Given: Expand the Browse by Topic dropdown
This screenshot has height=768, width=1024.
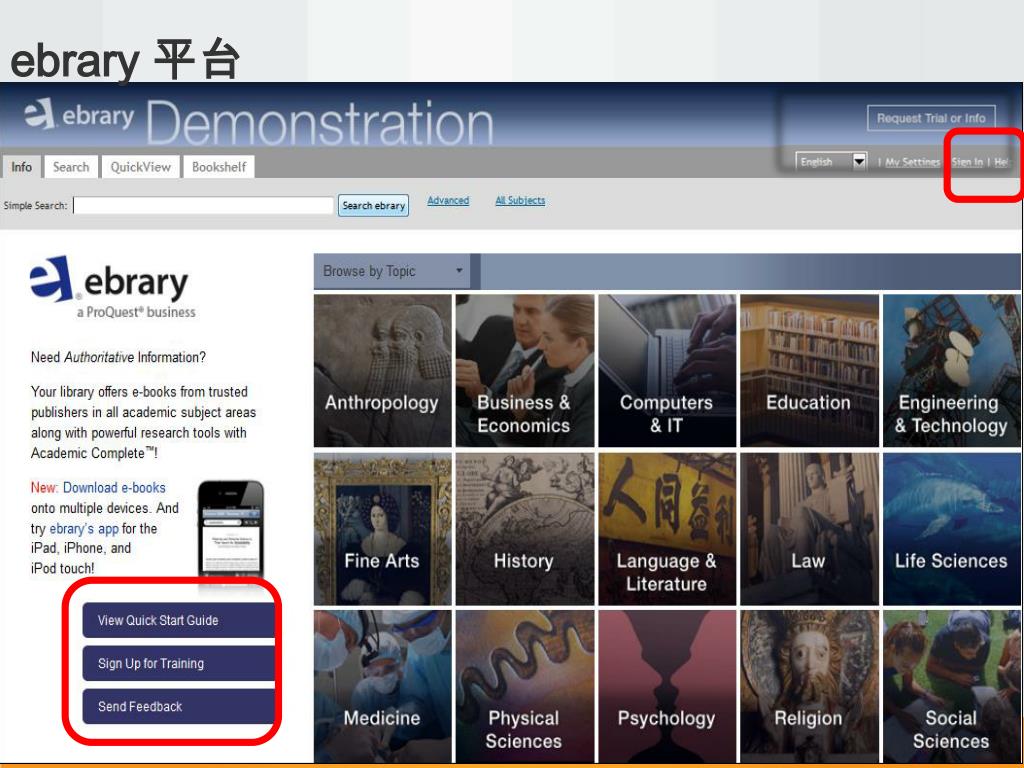Looking at the screenshot, I should (x=393, y=271).
